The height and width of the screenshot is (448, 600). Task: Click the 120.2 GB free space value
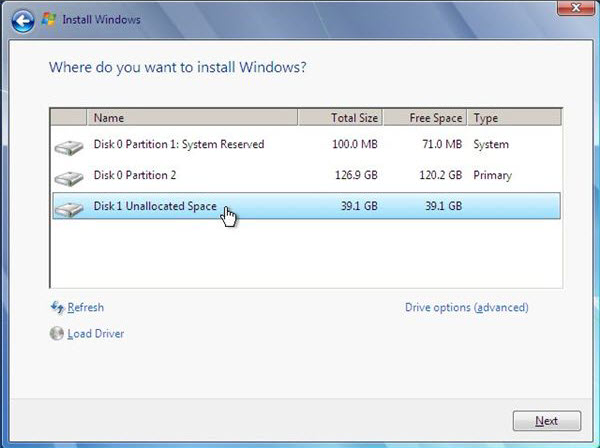(x=440, y=175)
